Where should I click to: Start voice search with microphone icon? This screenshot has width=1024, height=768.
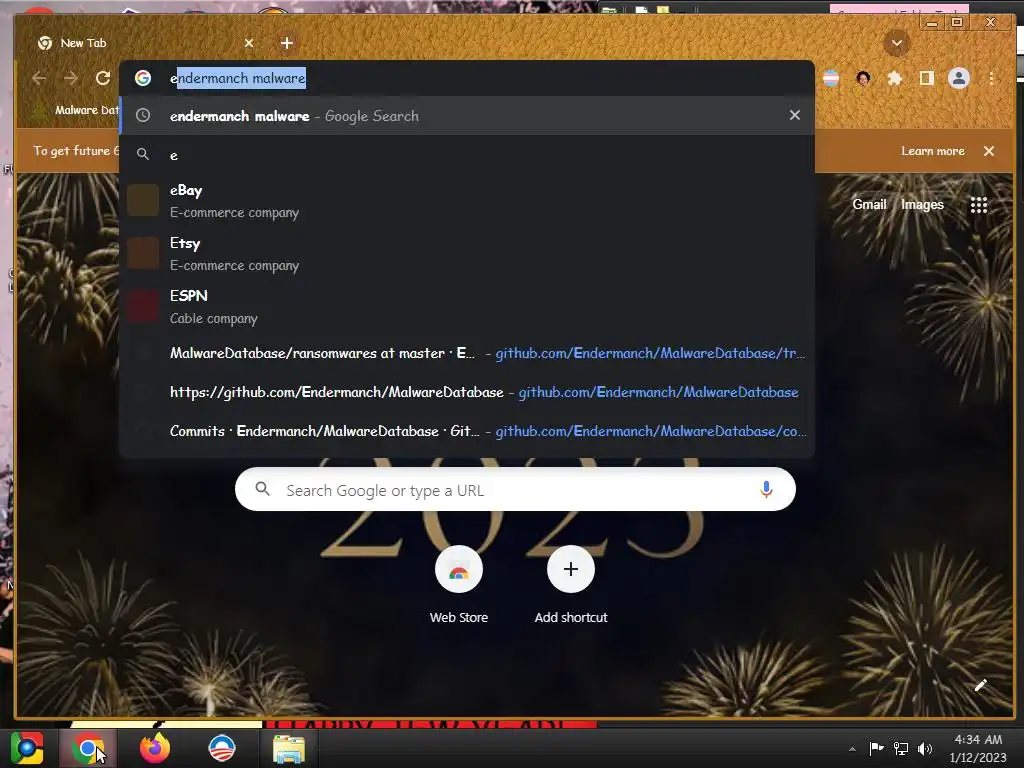click(767, 489)
